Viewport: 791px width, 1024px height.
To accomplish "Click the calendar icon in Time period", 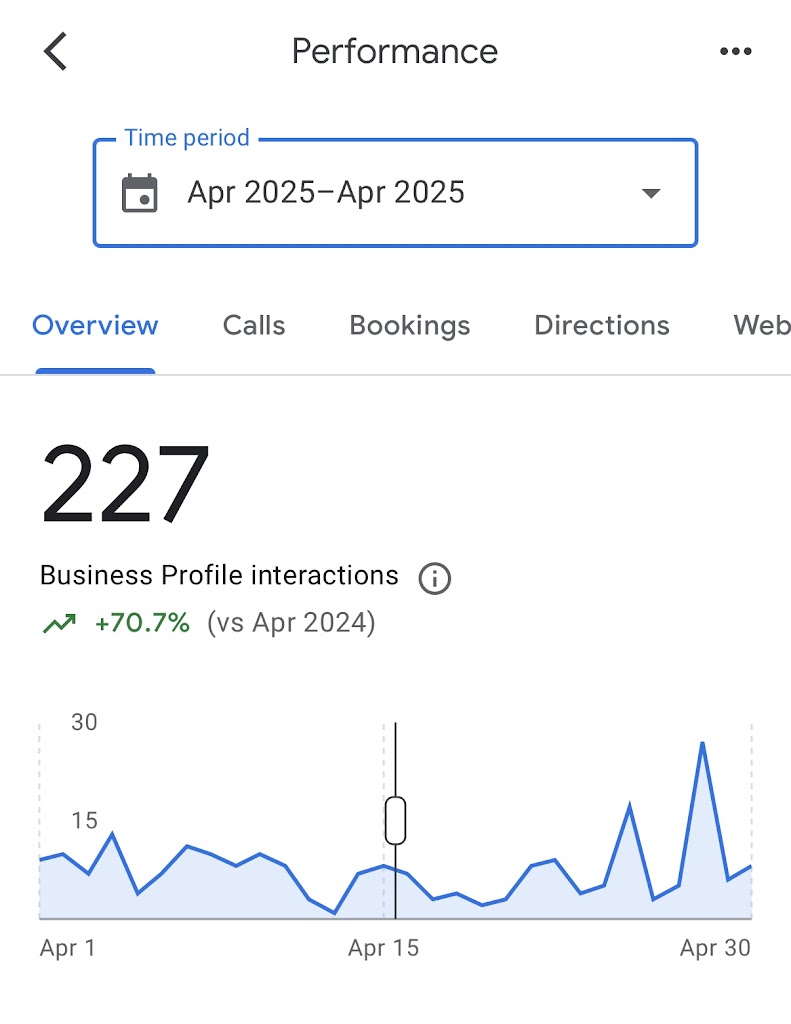I will (140, 193).
